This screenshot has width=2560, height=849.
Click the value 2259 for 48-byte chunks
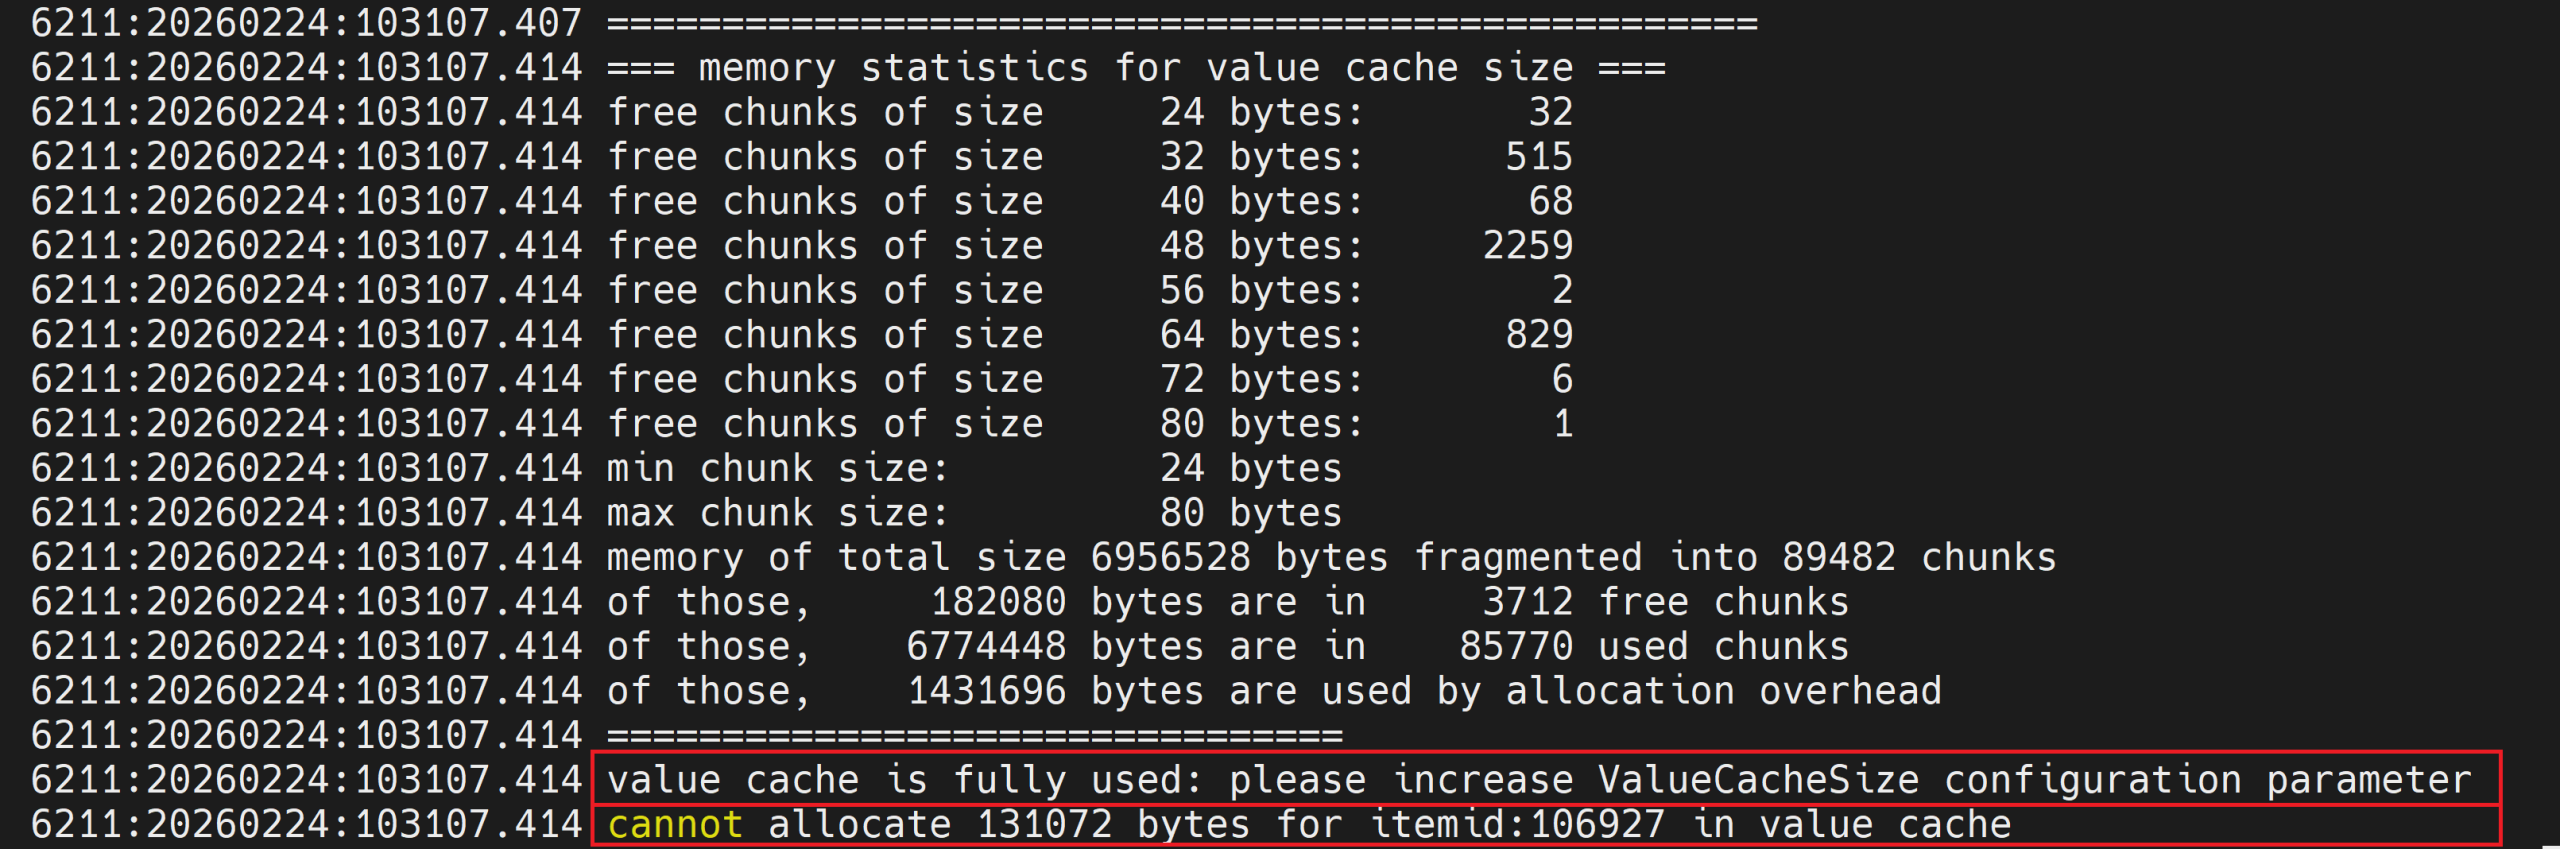point(1527,246)
